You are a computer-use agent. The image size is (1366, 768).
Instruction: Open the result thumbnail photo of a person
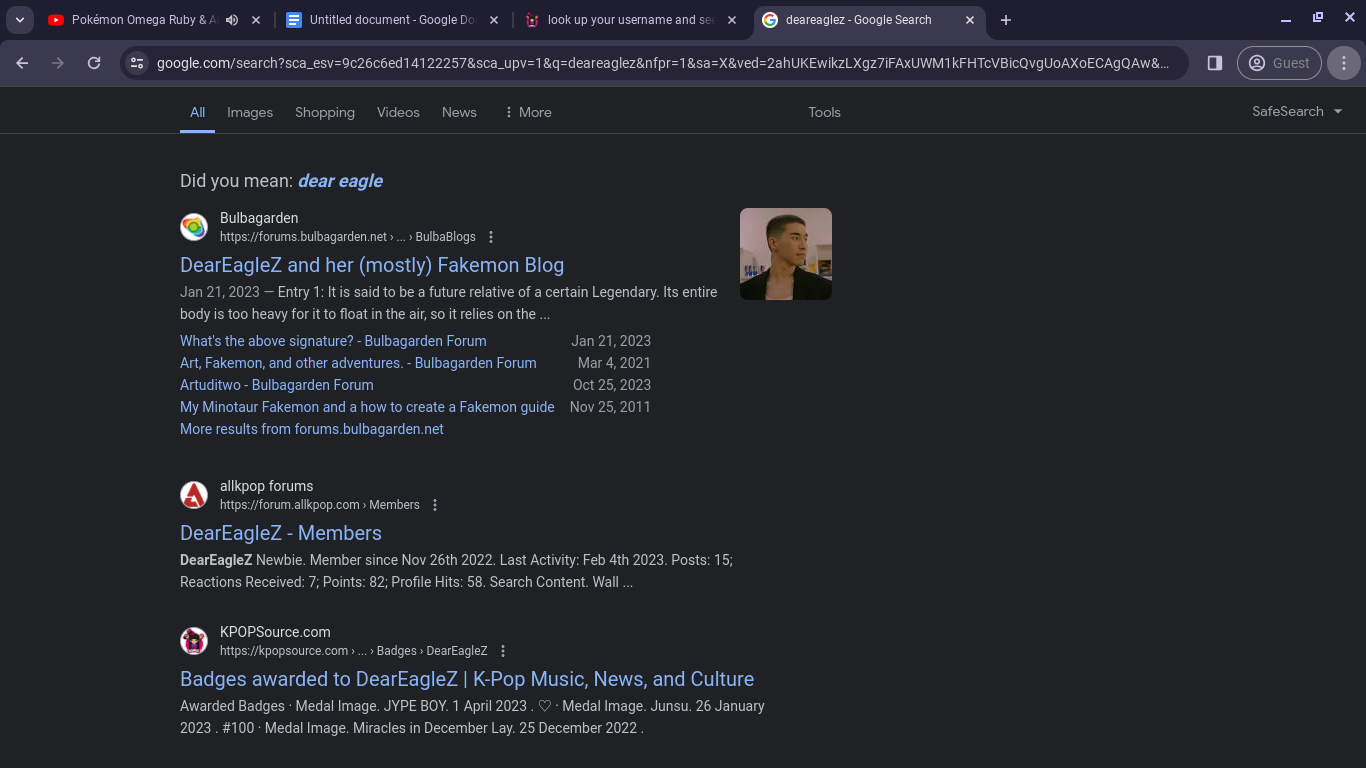point(786,254)
